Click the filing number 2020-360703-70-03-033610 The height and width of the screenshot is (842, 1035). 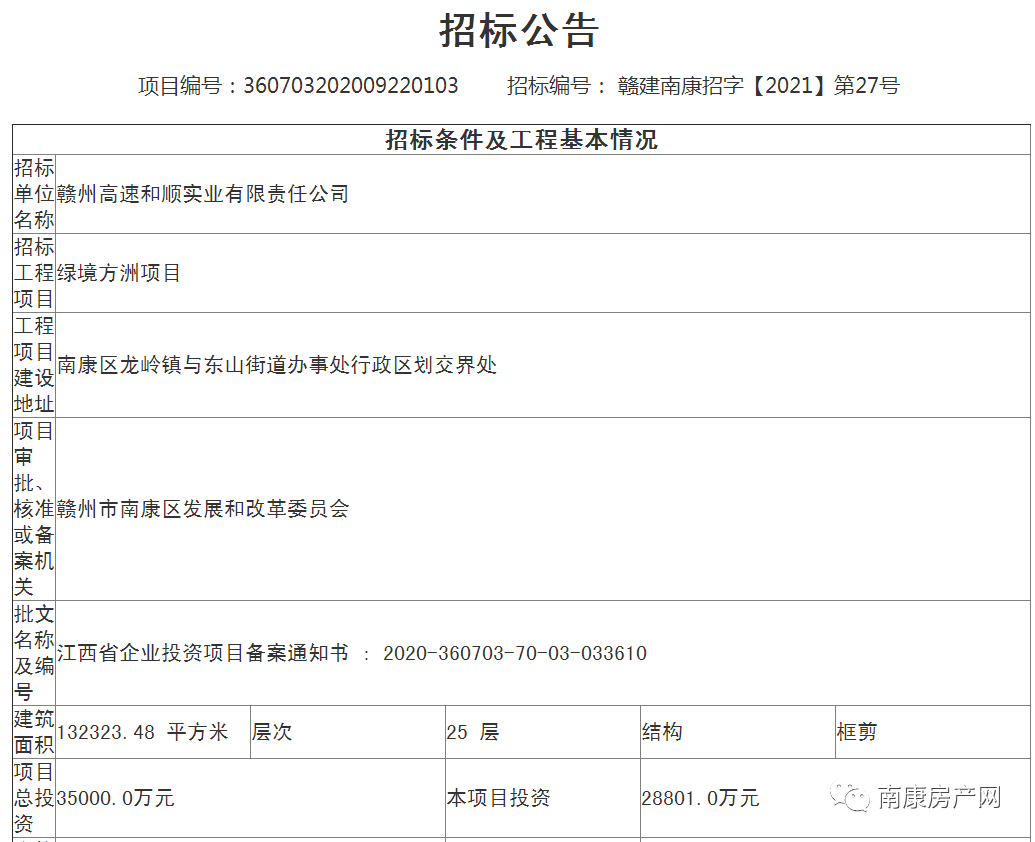[x=515, y=653]
